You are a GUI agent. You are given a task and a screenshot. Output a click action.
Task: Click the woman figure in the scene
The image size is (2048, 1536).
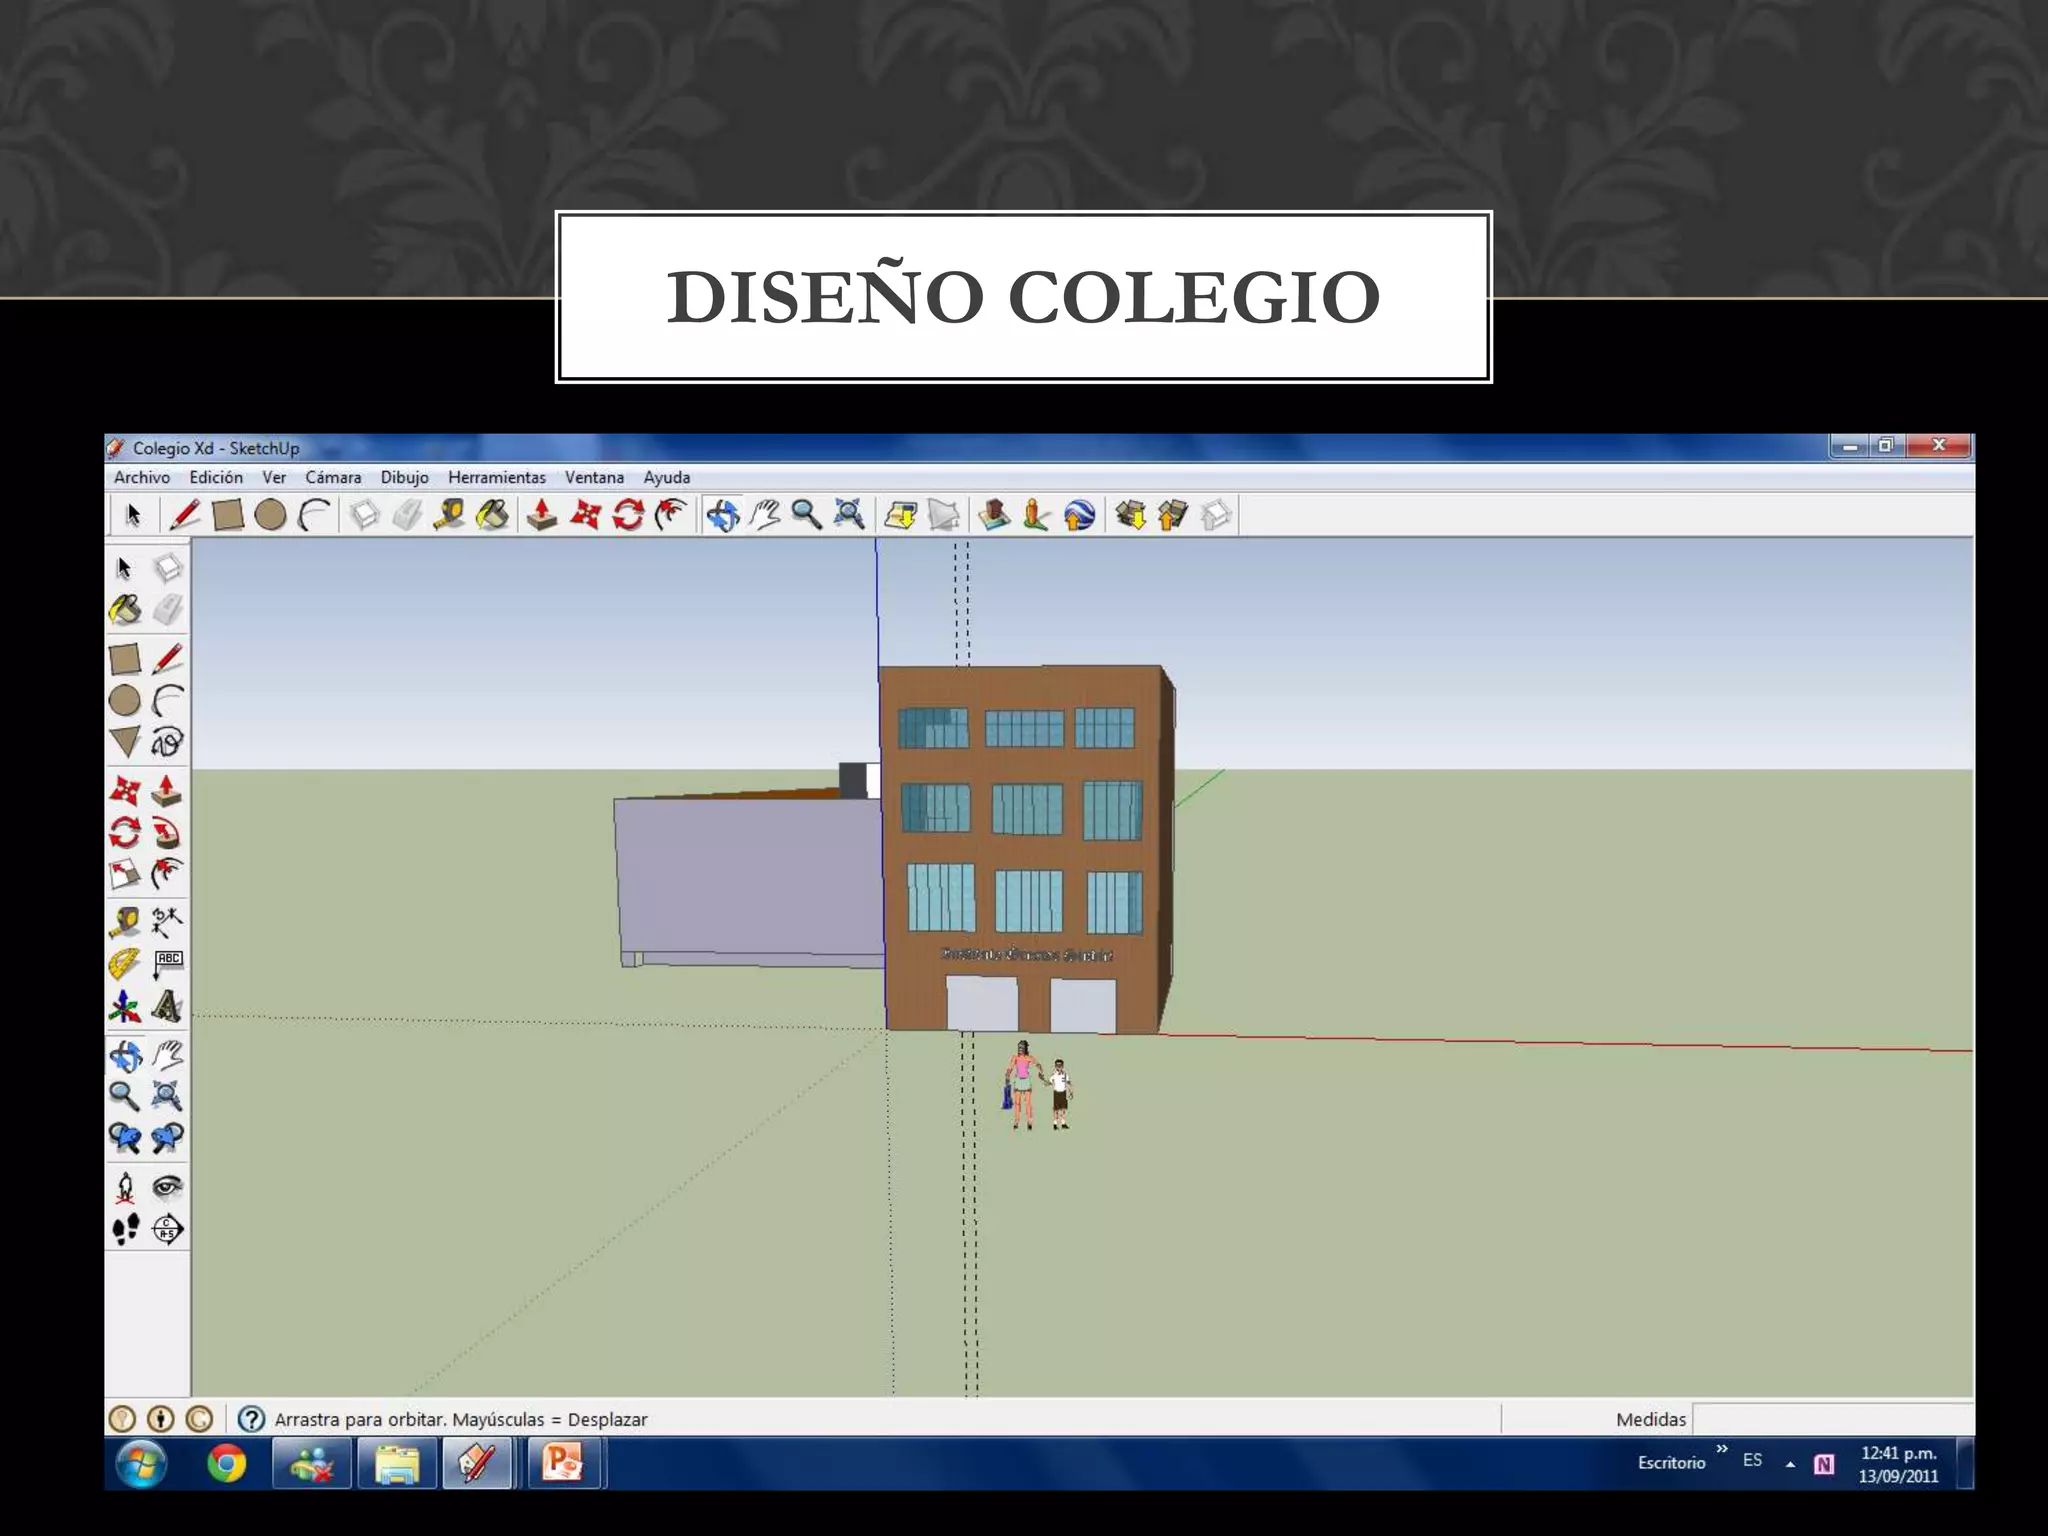pos(1021,1086)
